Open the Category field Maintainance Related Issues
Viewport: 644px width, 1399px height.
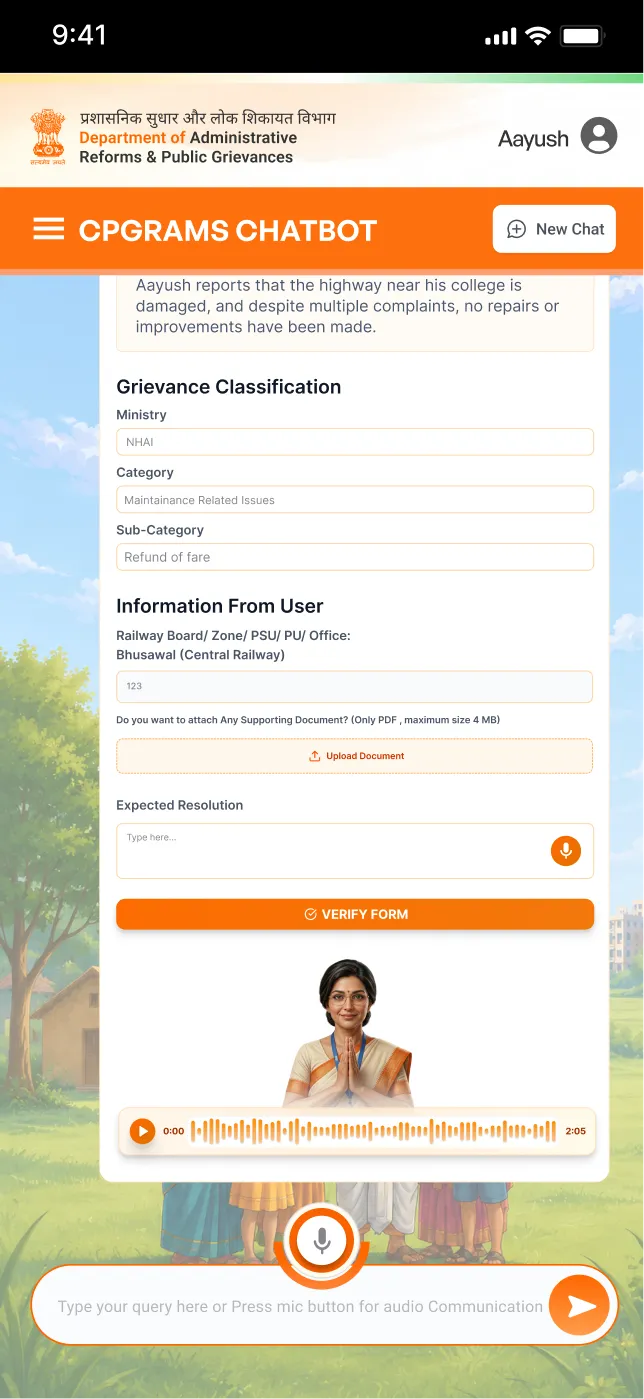point(355,500)
